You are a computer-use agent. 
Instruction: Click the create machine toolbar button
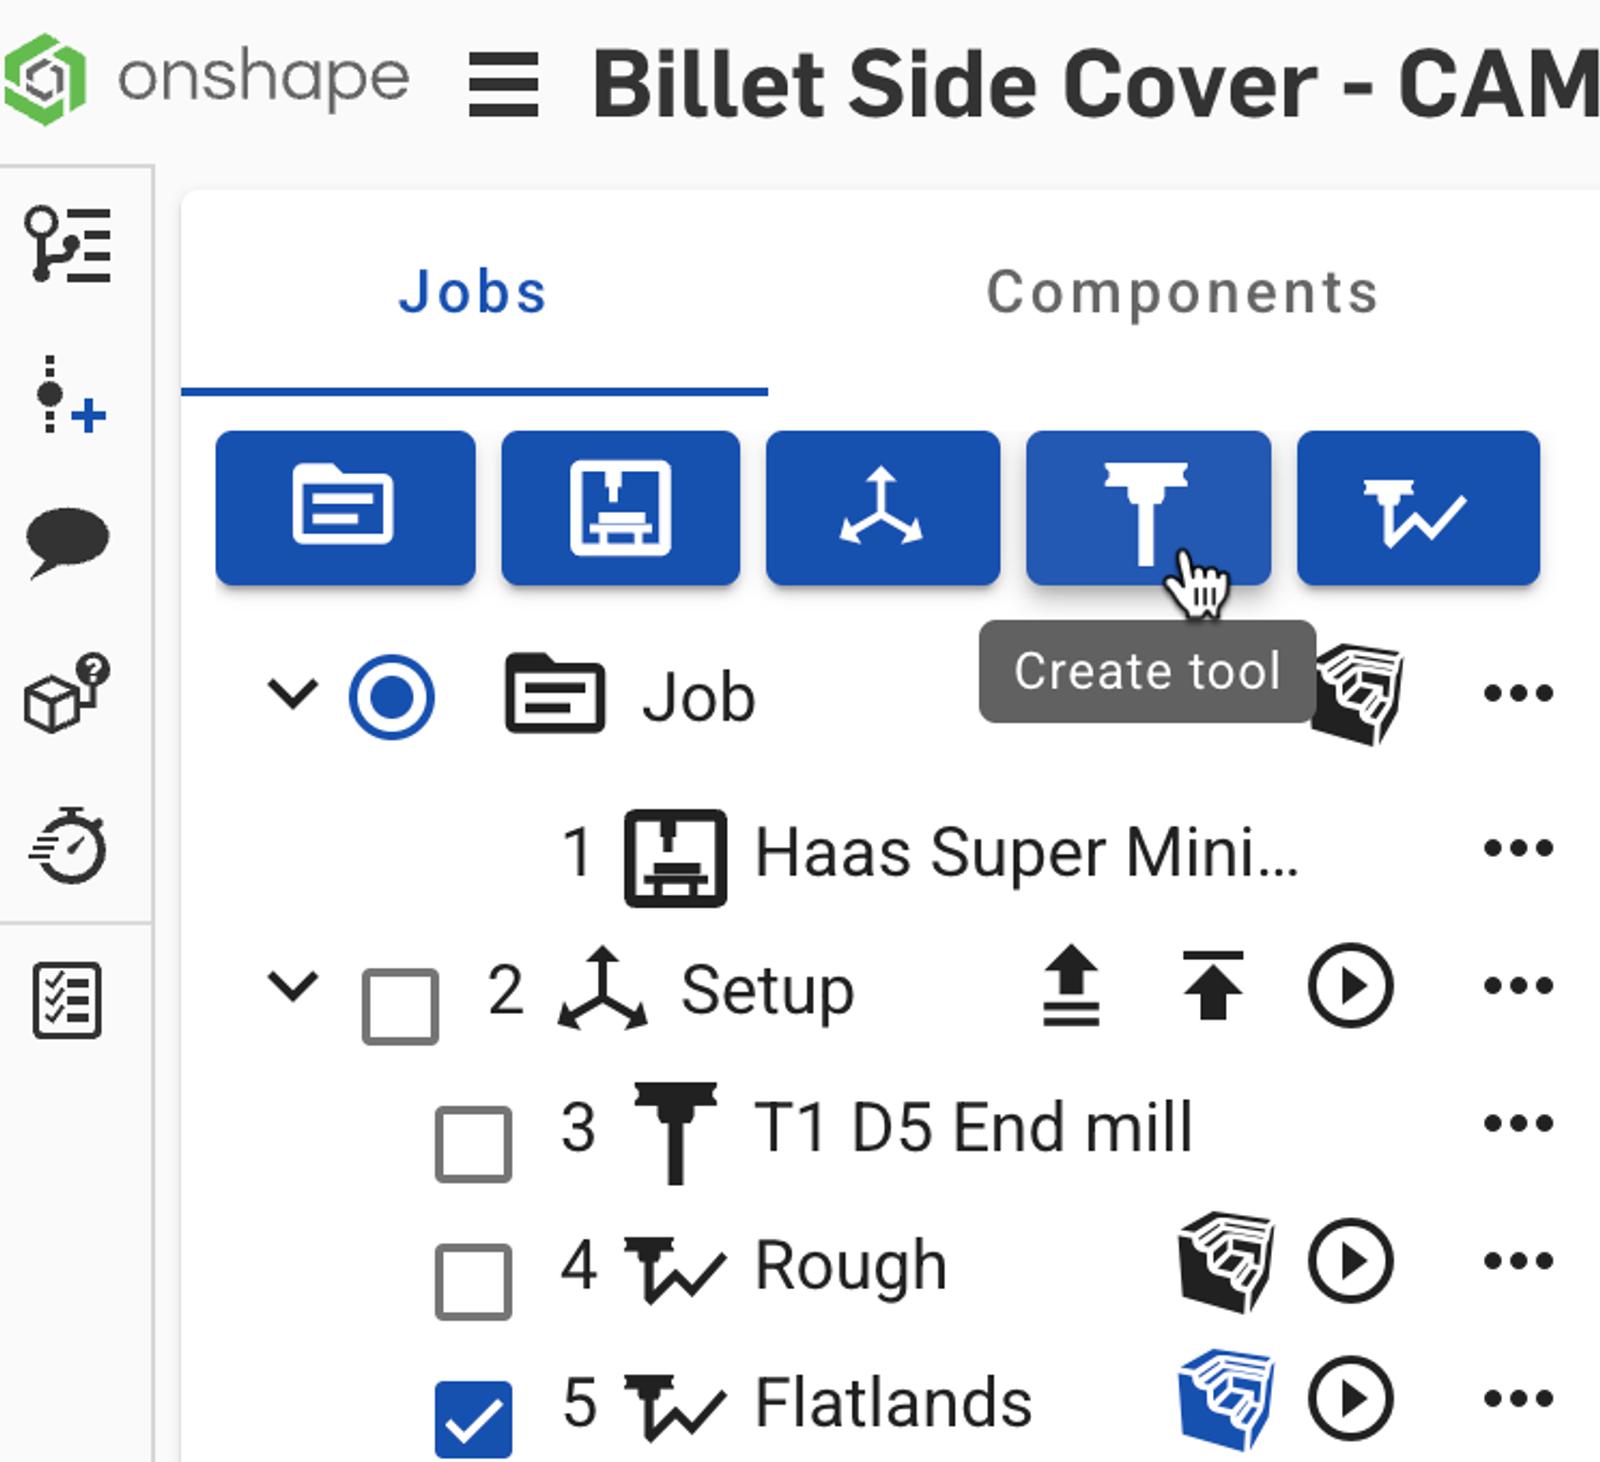(620, 508)
